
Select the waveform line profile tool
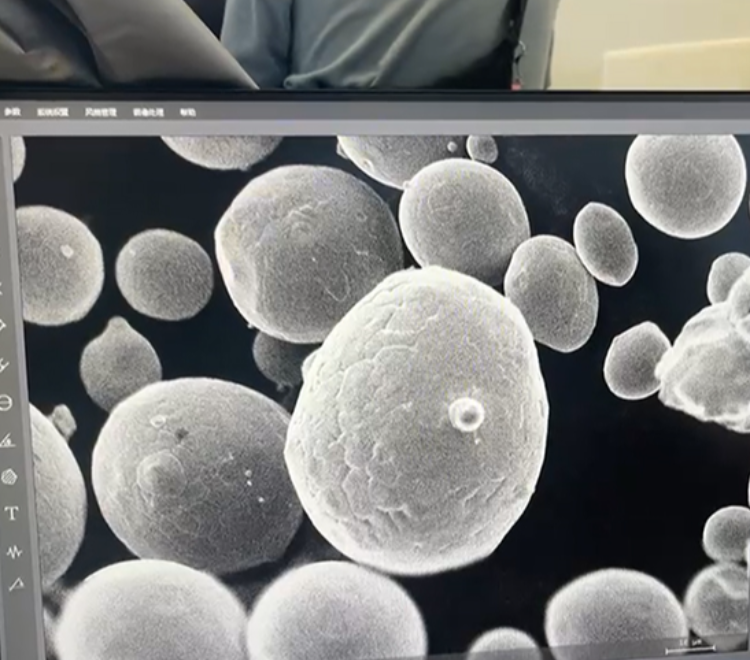14,552
